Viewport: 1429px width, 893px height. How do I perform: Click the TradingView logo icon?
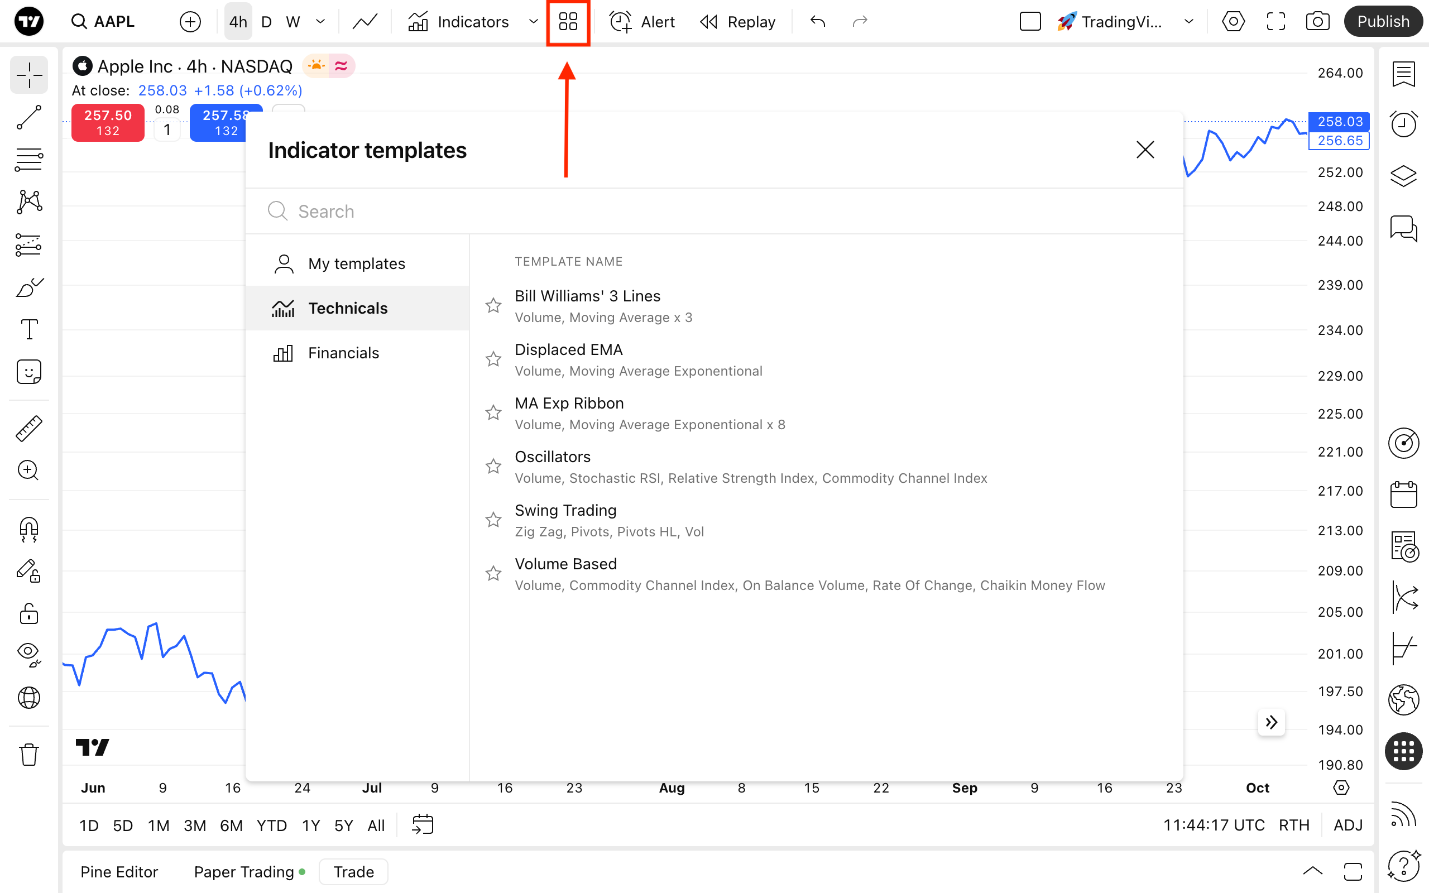tap(29, 21)
